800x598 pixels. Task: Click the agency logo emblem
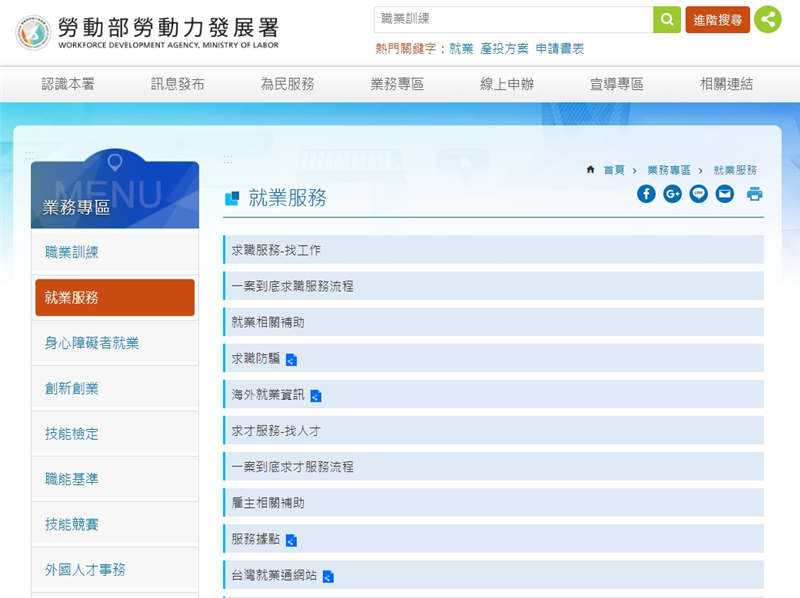[x=33, y=33]
